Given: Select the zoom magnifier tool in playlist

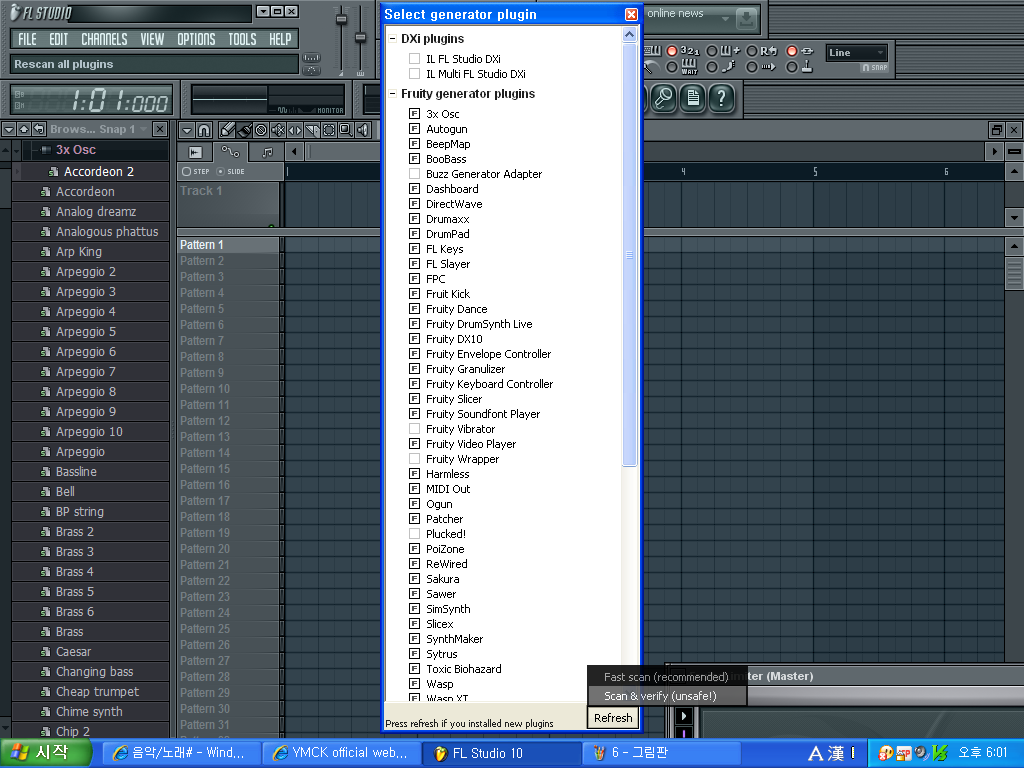Looking at the screenshot, I should 346,130.
